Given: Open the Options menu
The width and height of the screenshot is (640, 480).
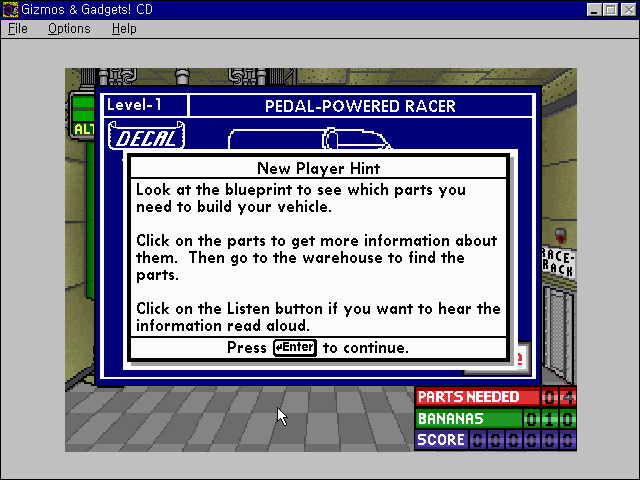Looking at the screenshot, I should pos(69,29).
